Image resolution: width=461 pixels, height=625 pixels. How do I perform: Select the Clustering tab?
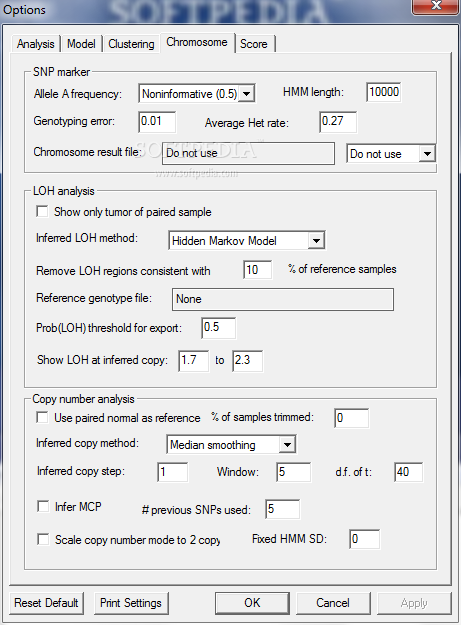pyautogui.click(x=131, y=43)
